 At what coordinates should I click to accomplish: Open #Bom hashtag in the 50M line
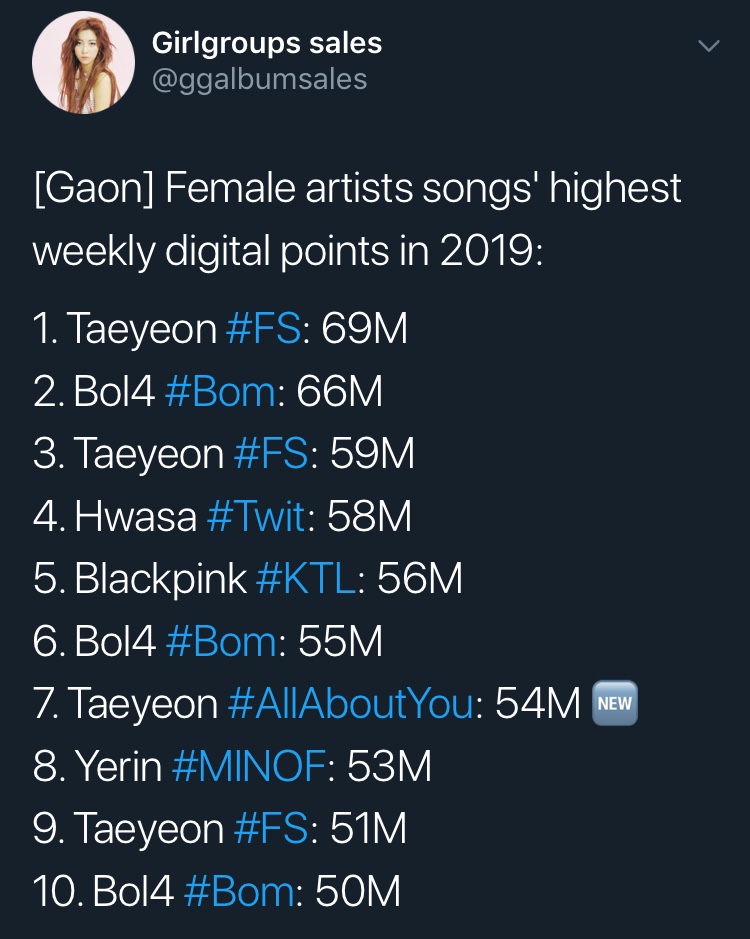tap(240, 892)
